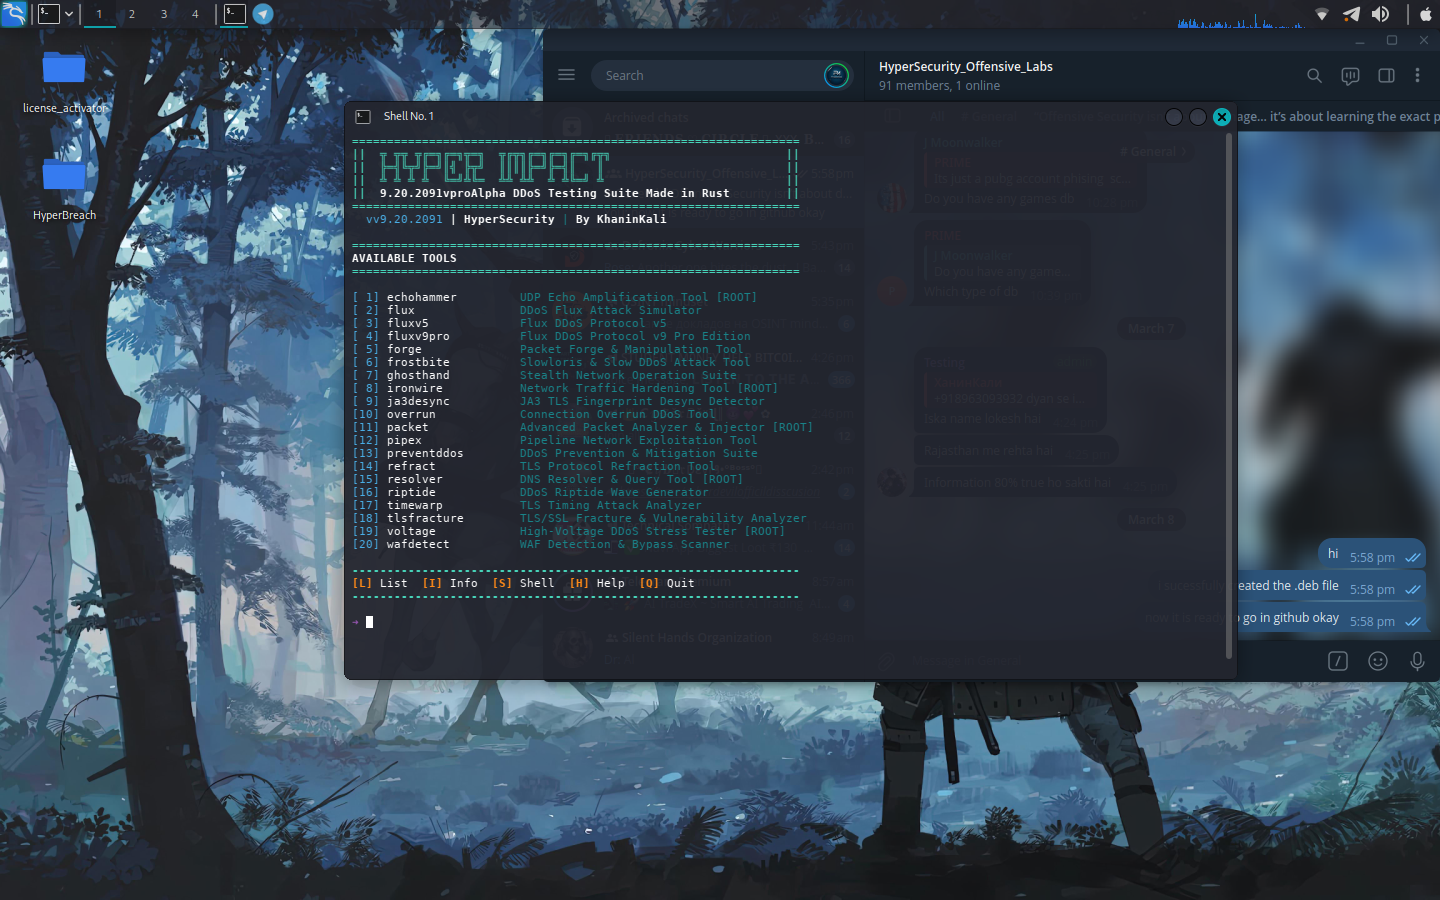Select the Telegram window in taskbar
This screenshot has width=1440, height=900.
263,14
